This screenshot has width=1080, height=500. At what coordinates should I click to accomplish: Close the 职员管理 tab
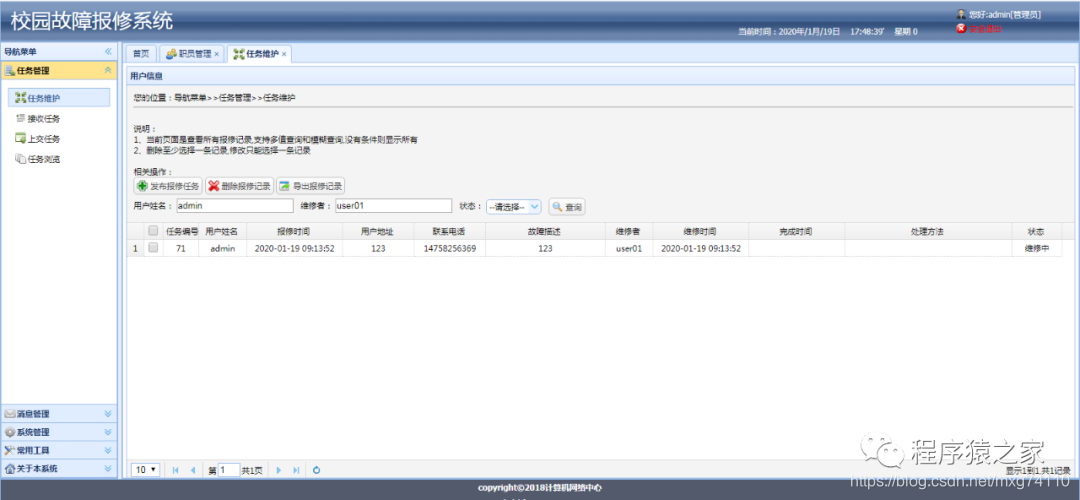(x=216, y=54)
